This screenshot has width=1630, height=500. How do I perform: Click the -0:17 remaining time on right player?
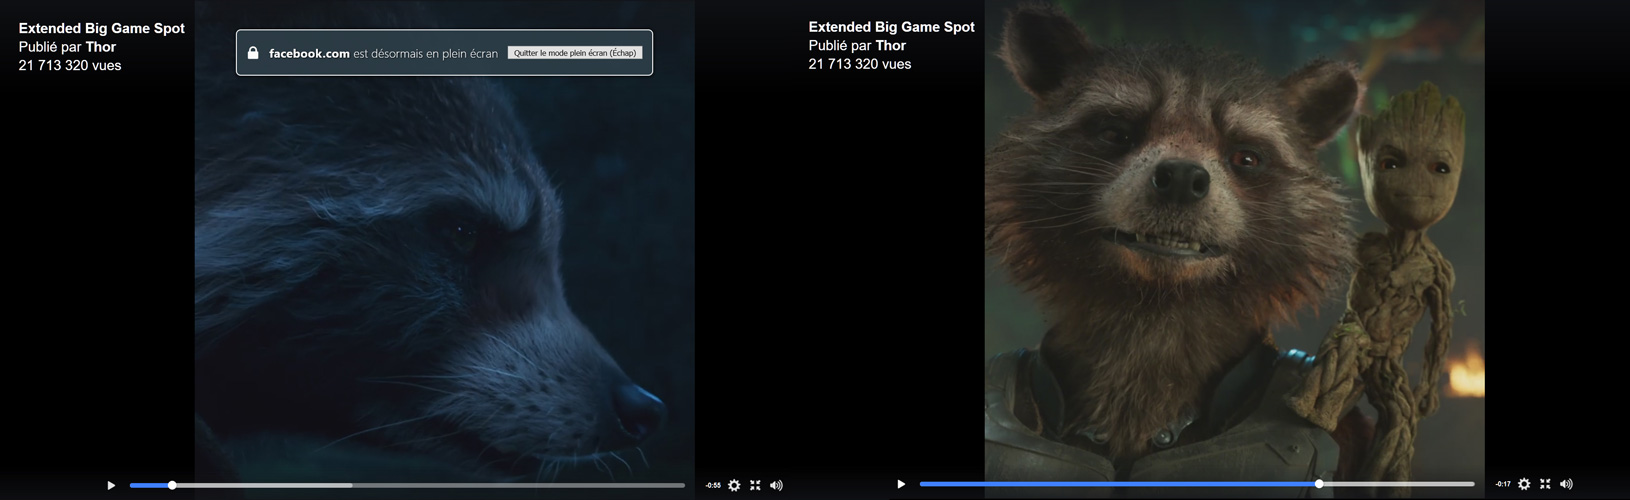pyautogui.click(x=1503, y=484)
